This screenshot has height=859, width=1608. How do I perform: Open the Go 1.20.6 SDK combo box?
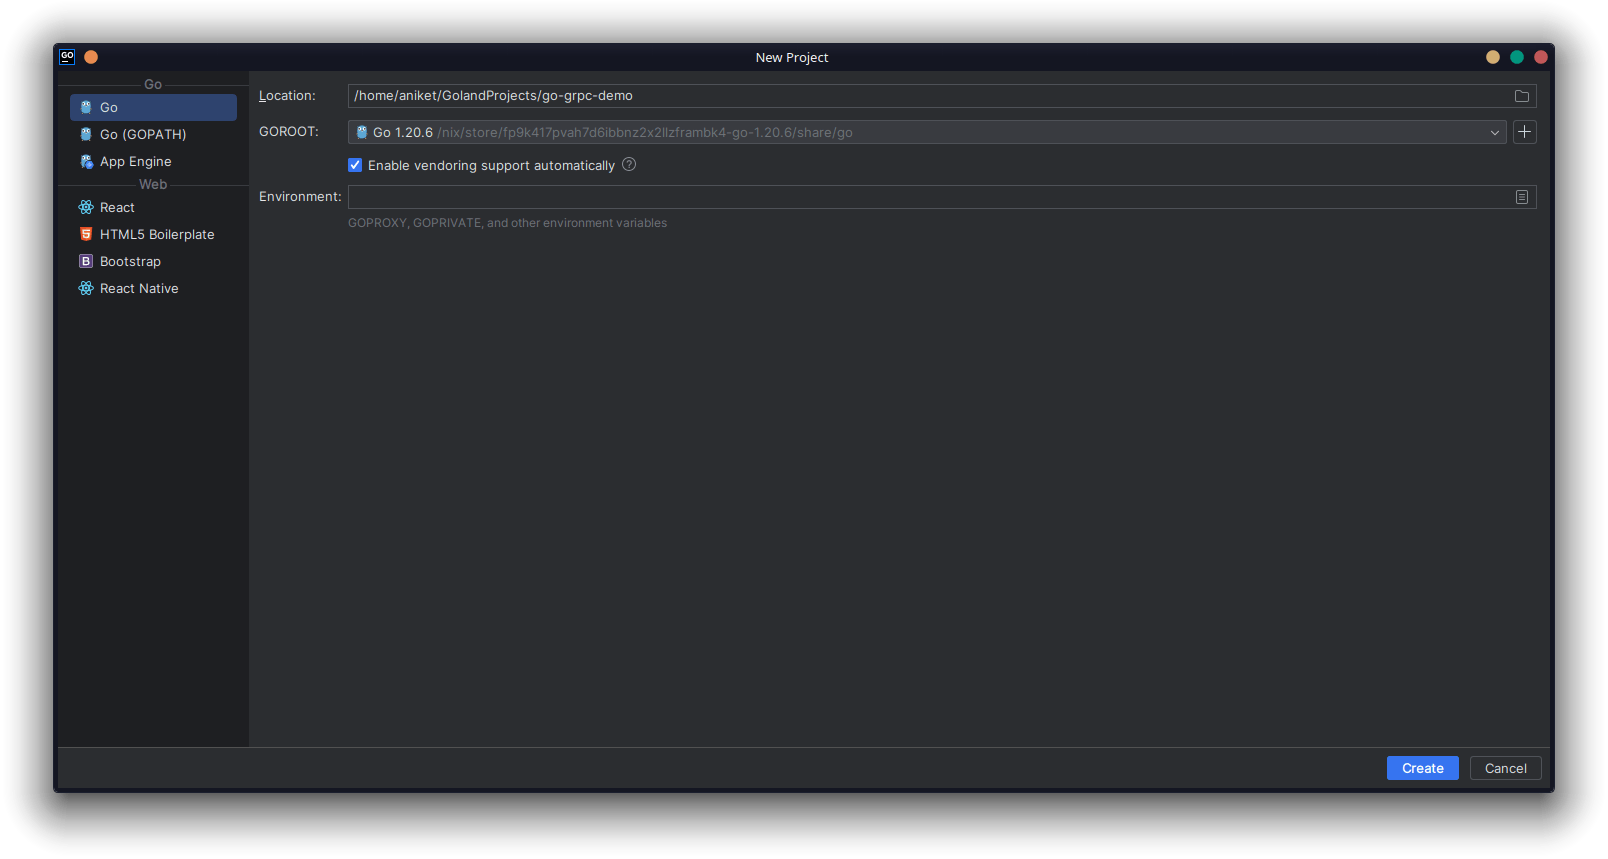(x=920, y=132)
